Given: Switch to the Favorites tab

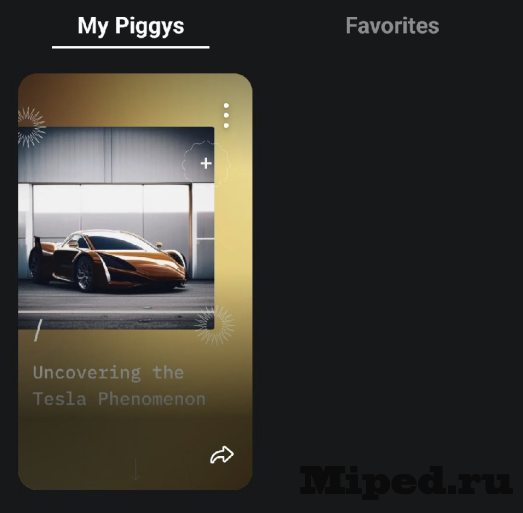Looking at the screenshot, I should 392,26.
